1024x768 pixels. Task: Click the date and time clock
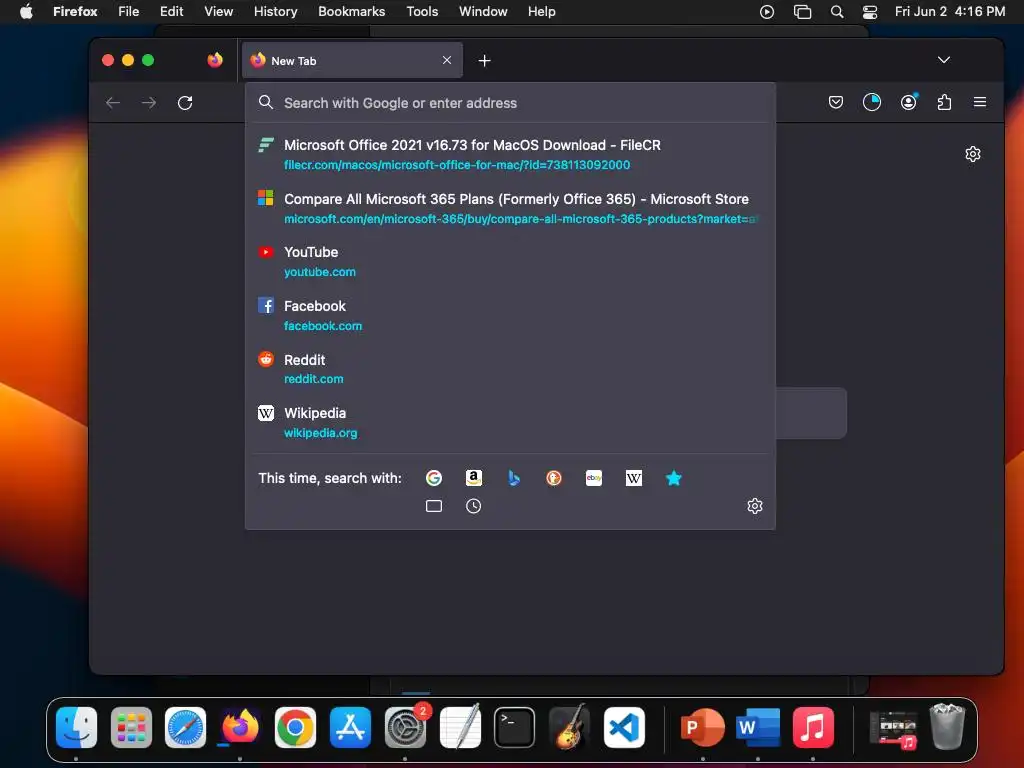pos(950,11)
